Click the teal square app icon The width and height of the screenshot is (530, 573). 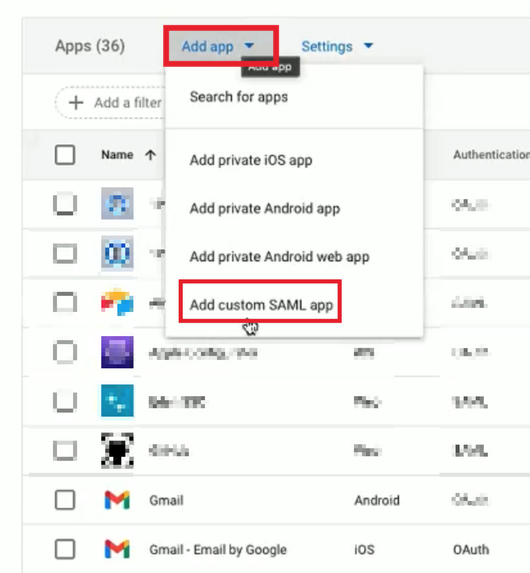(x=117, y=401)
